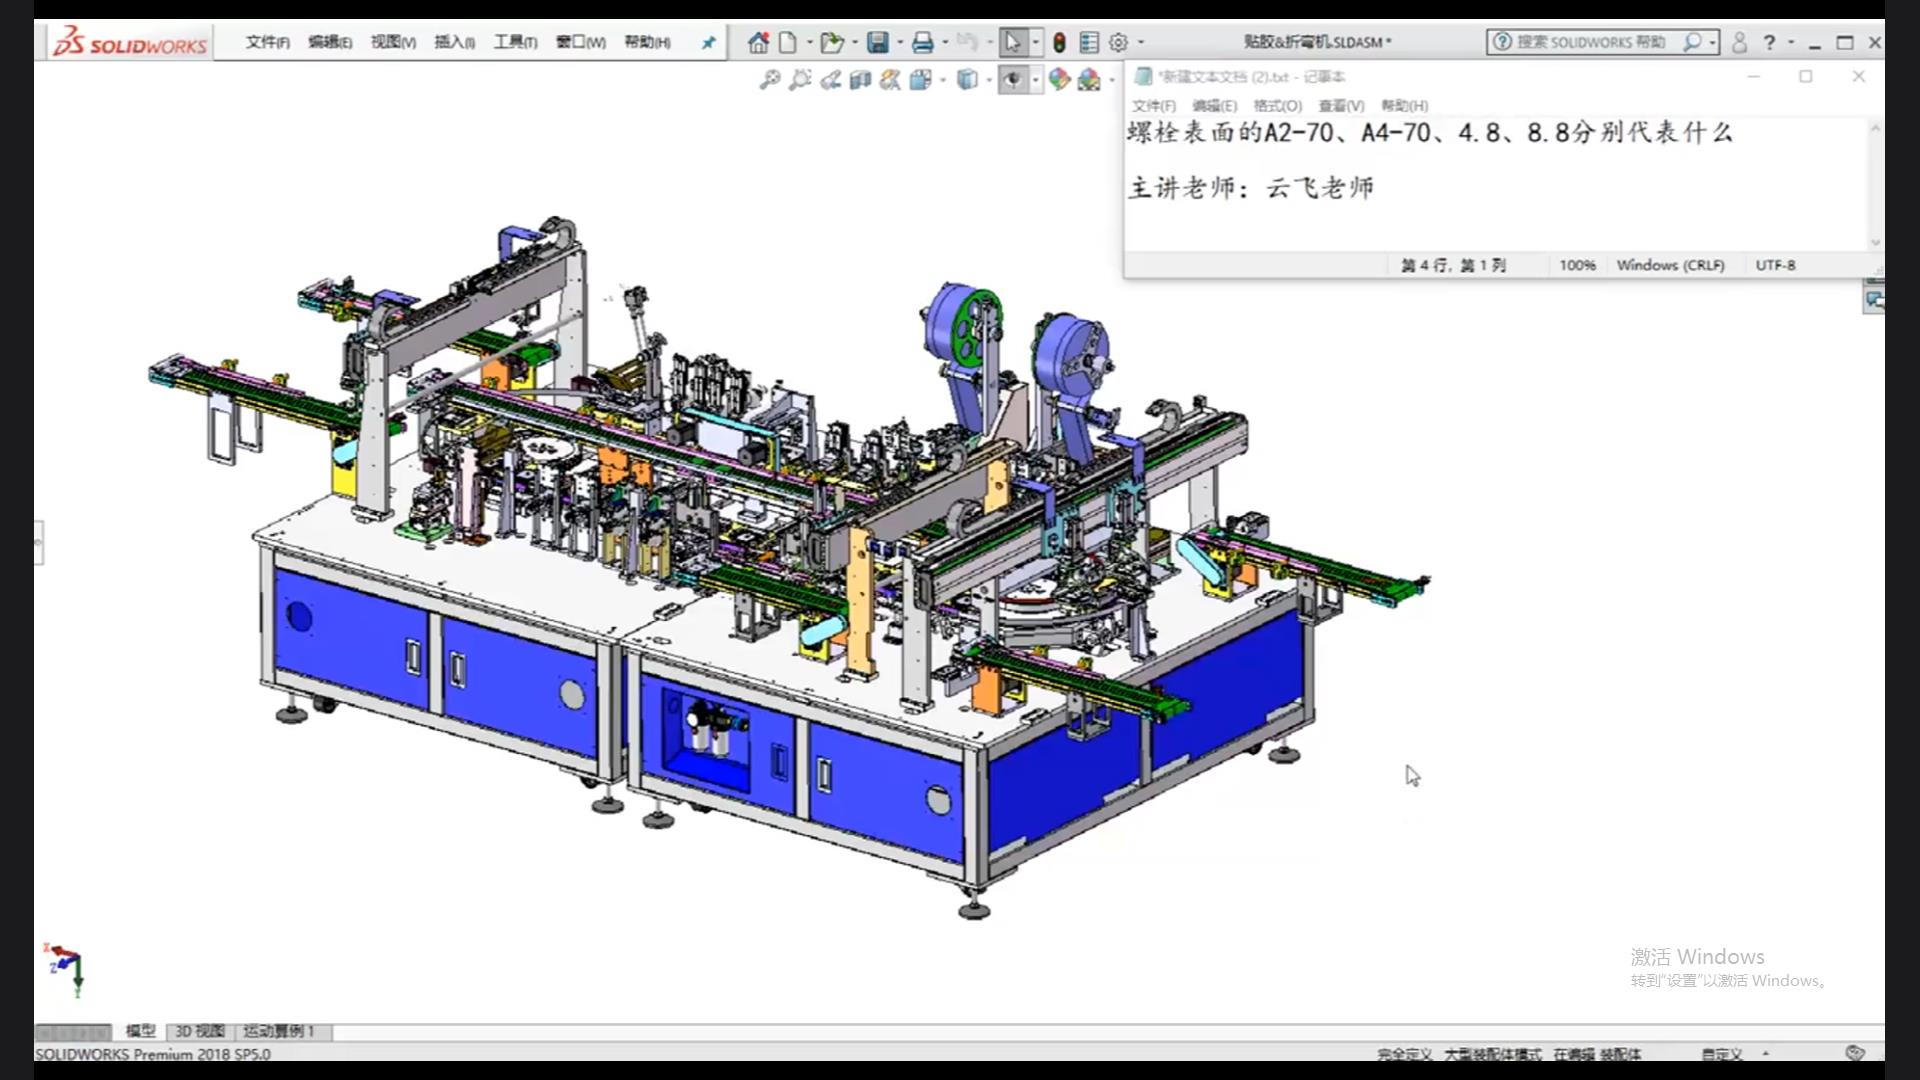This screenshot has width=1920, height=1080.
Task: Open 文件(F) menu in SOLIDWORKS
Action: tap(267, 42)
